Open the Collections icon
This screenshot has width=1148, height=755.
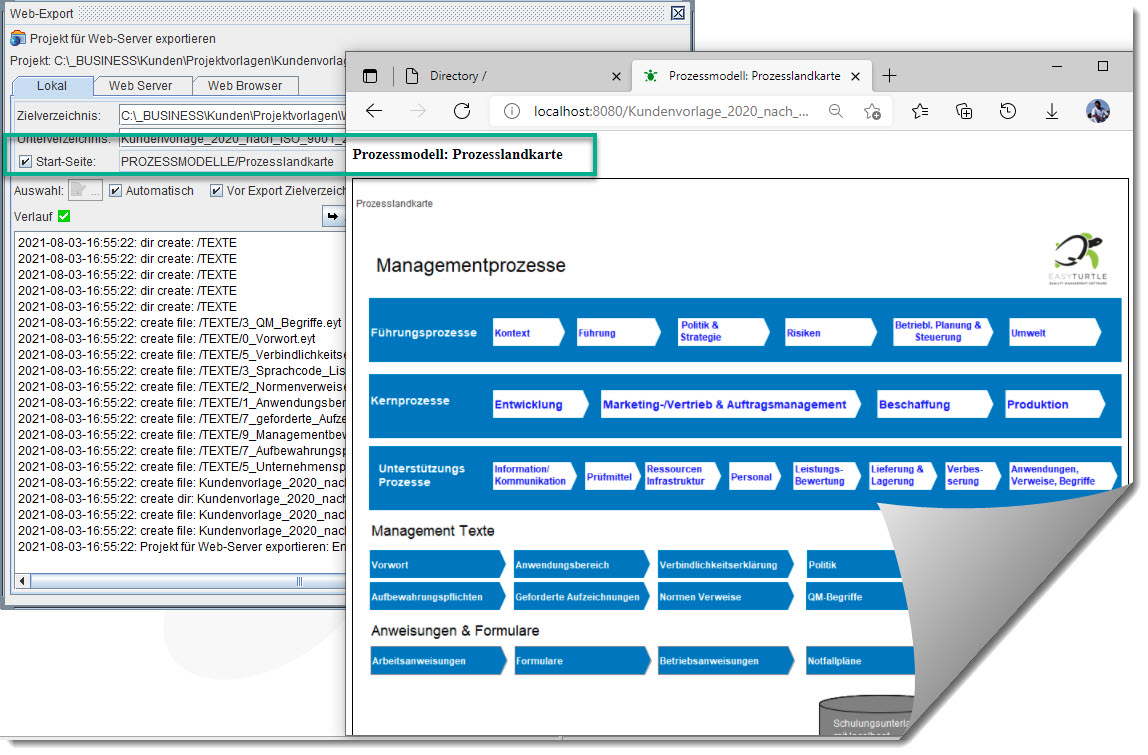(964, 111)
